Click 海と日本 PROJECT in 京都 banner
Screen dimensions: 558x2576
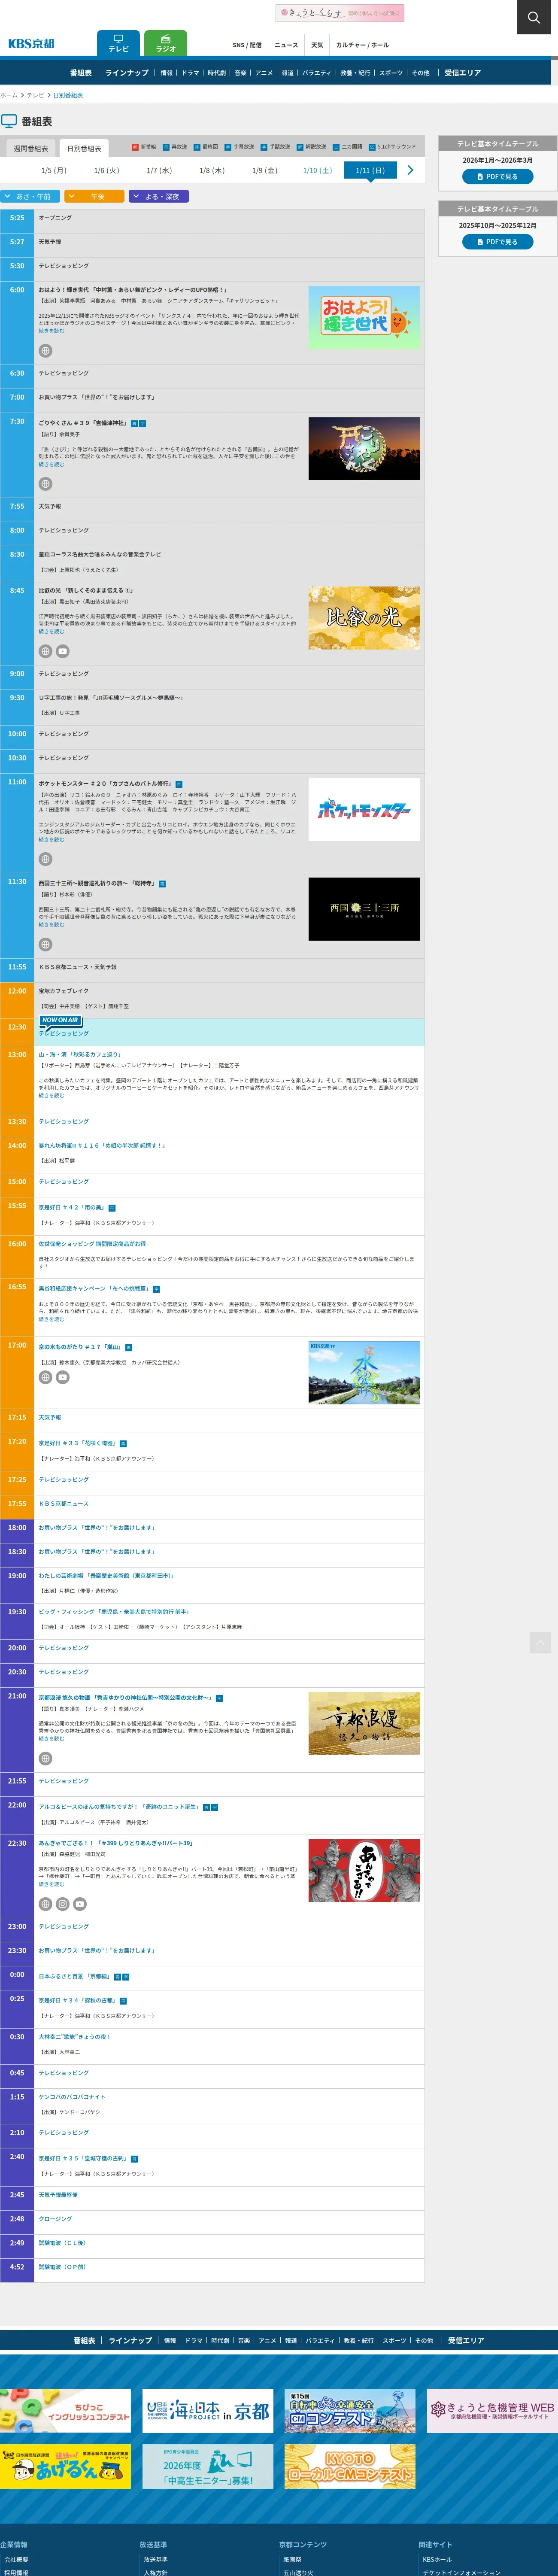pyautogui.click(x=208, y=2411)
